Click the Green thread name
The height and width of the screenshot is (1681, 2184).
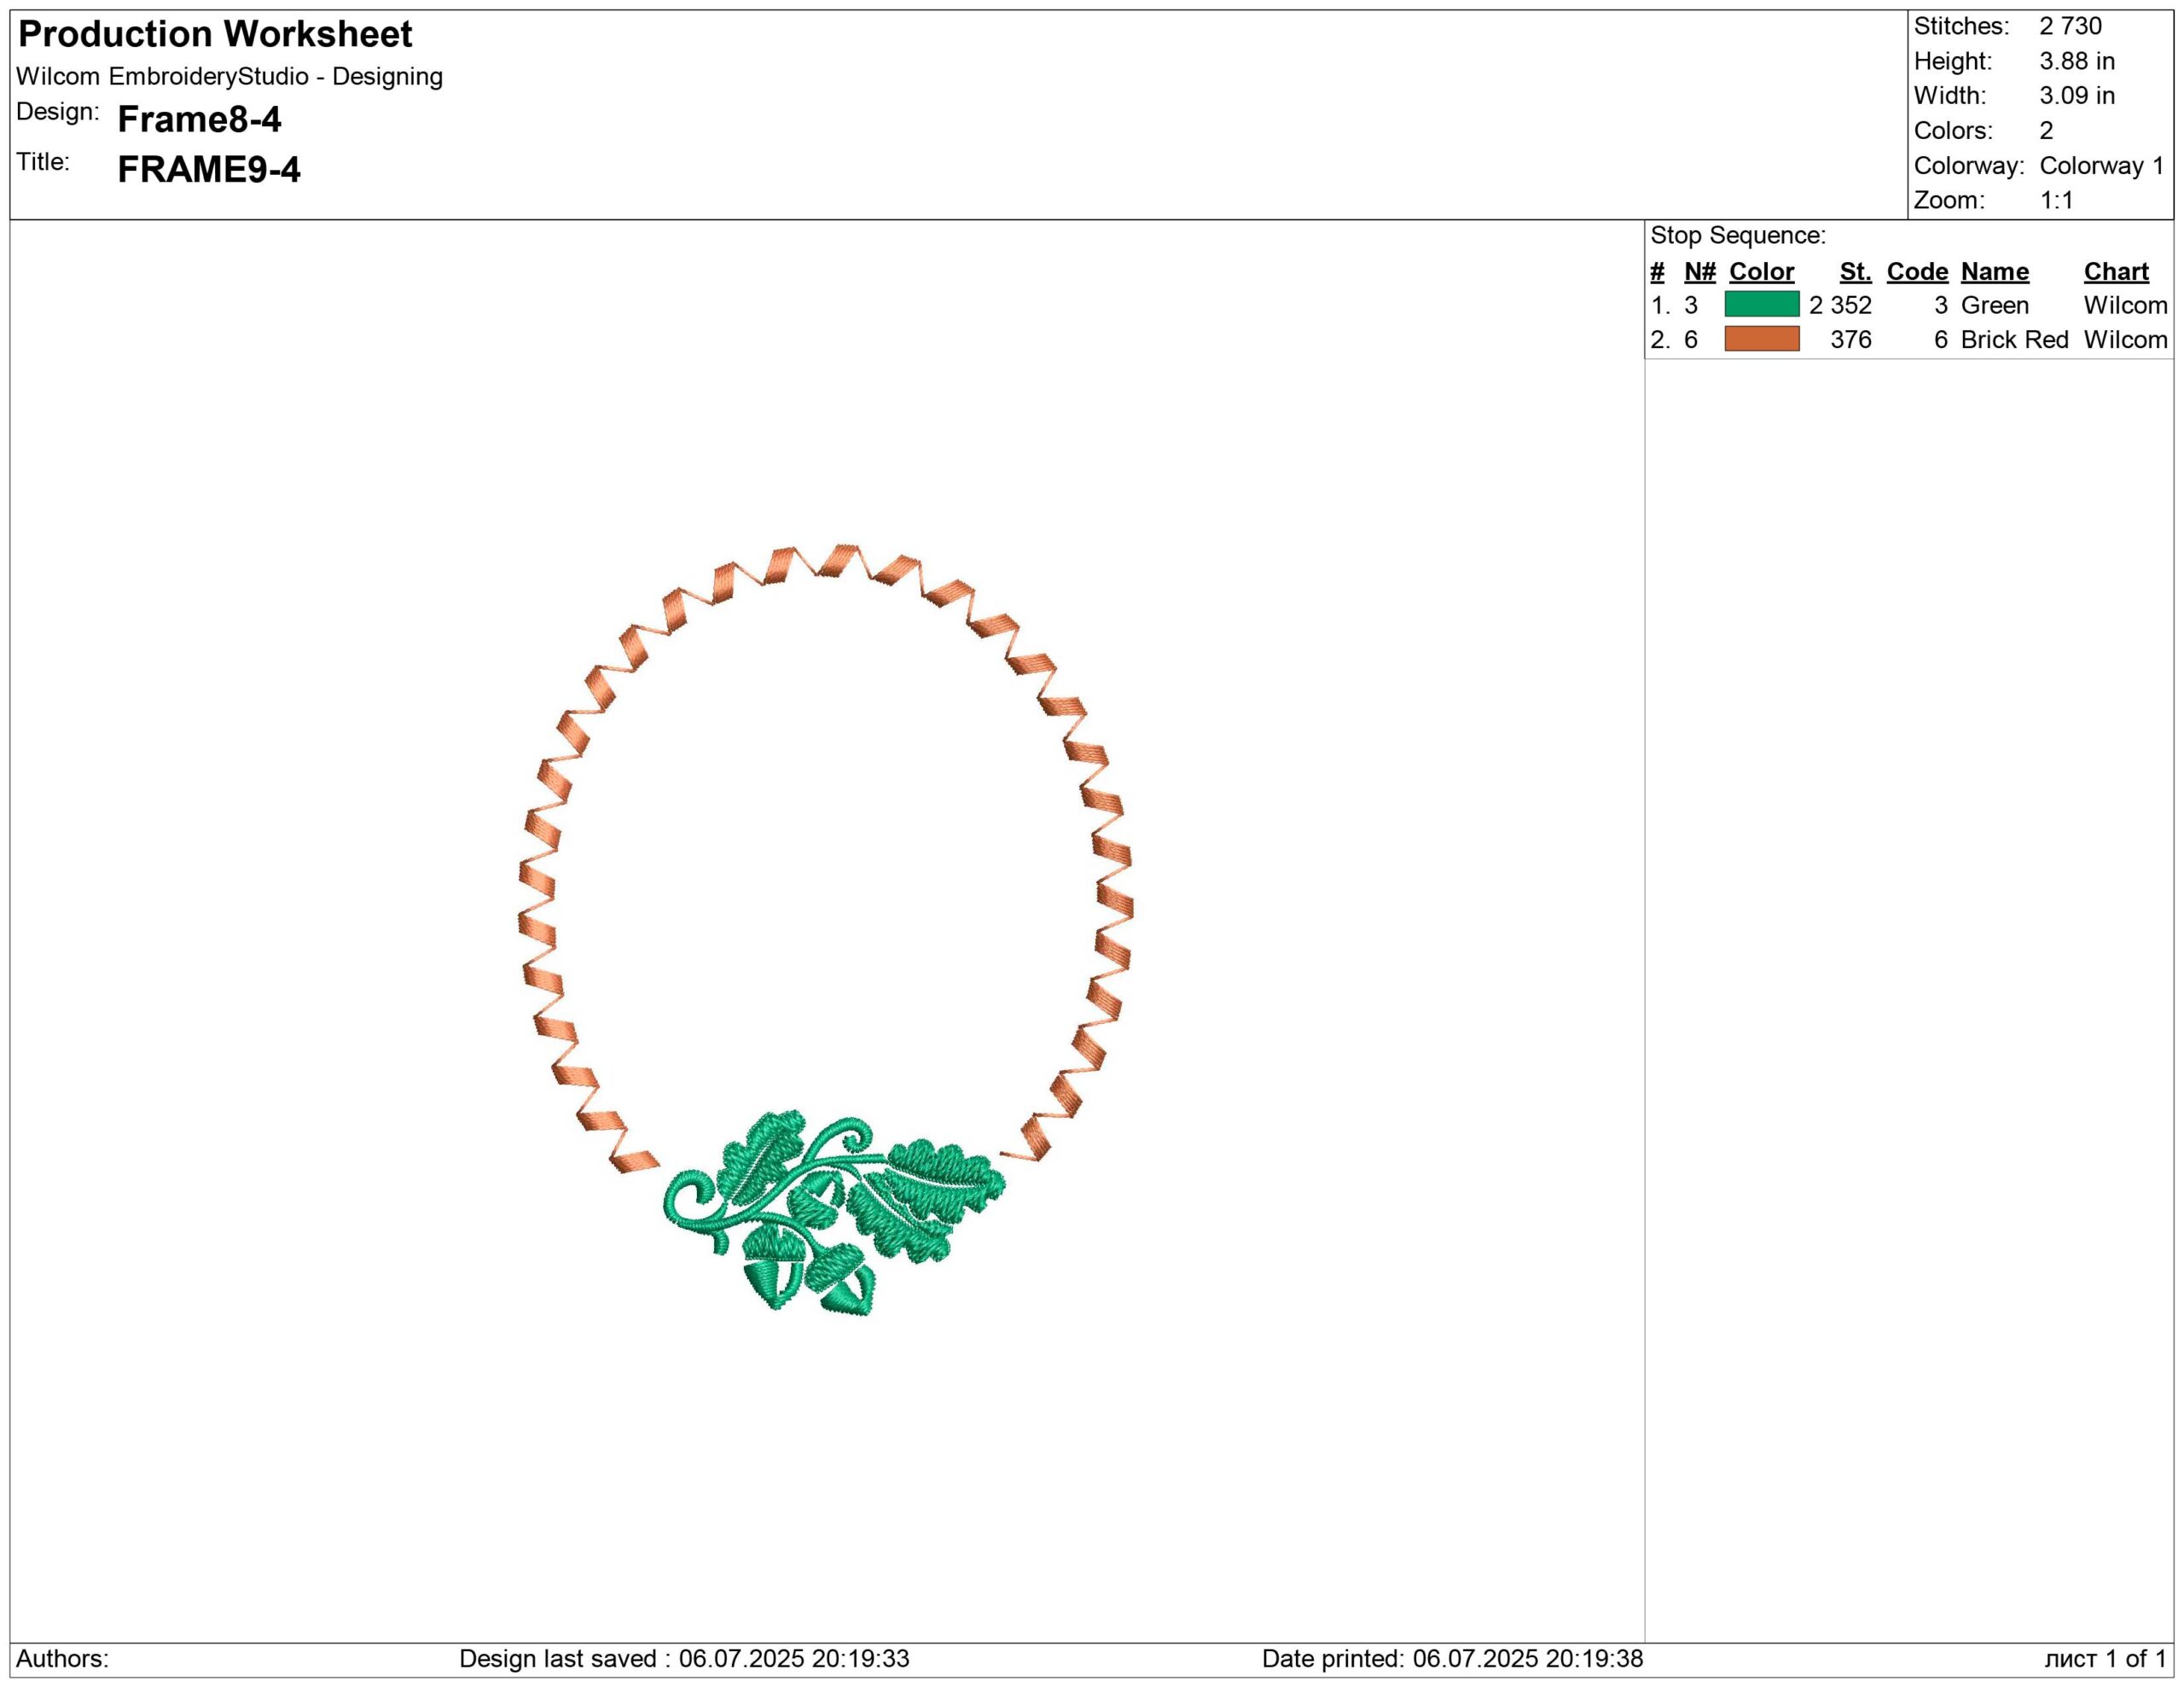pyautogui.click(x=1994, y=305)
